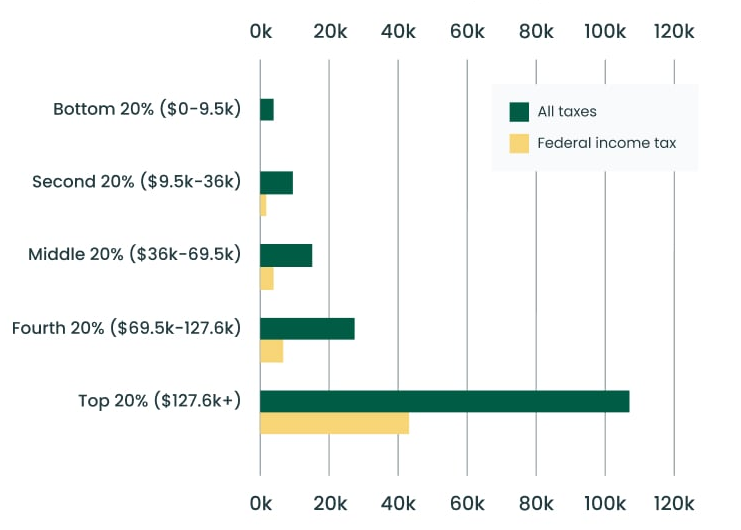This screenshot has width=741, height=530.
Task: Click the Middle 20% ($36k-69.5k) category label
Action: point(135,254)
